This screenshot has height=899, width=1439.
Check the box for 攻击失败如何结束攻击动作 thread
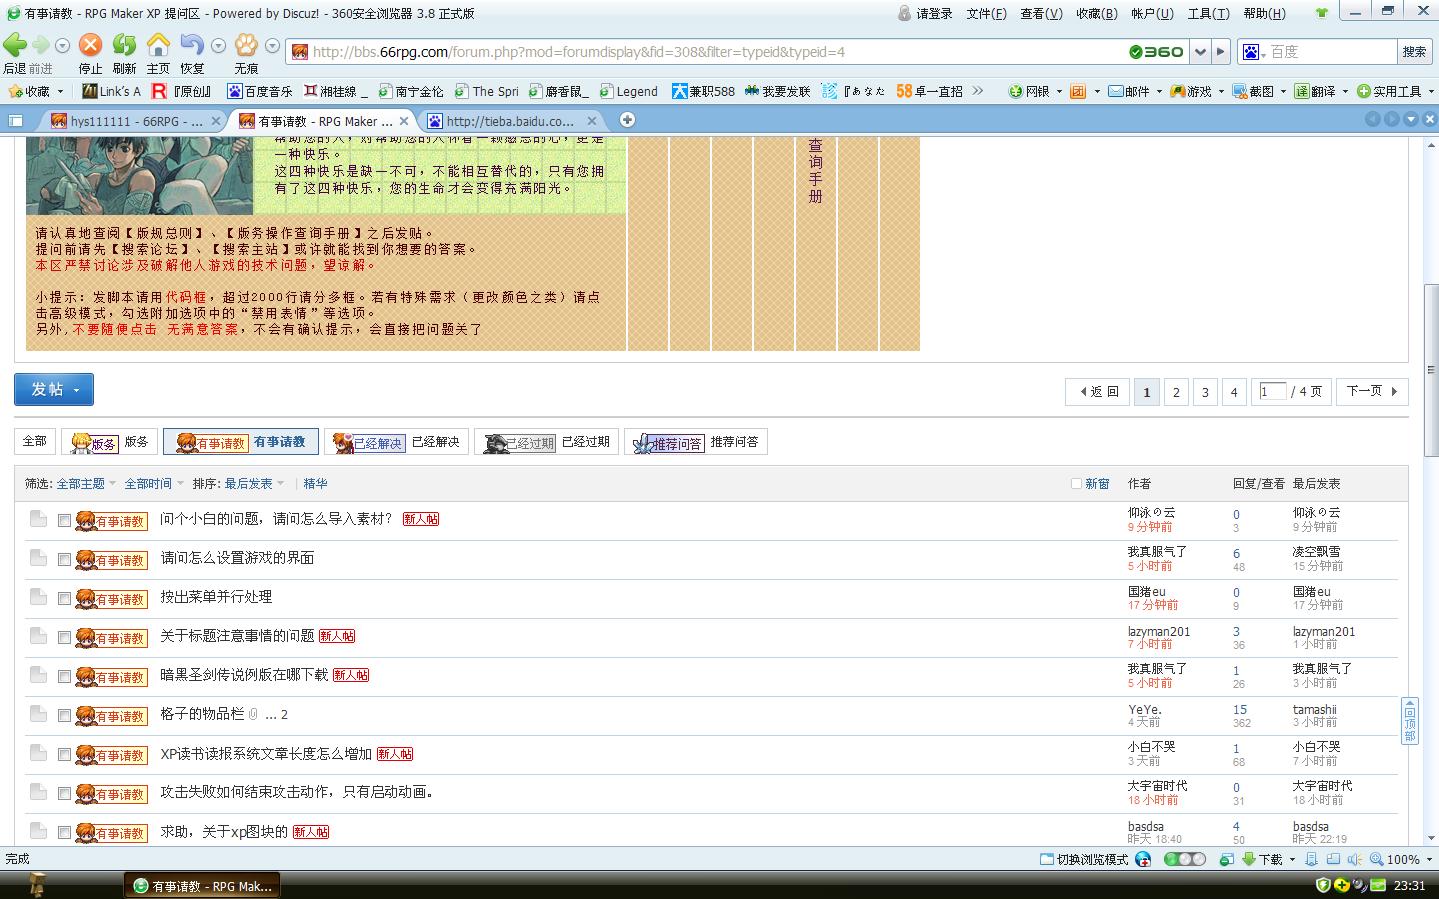point(64,794)
